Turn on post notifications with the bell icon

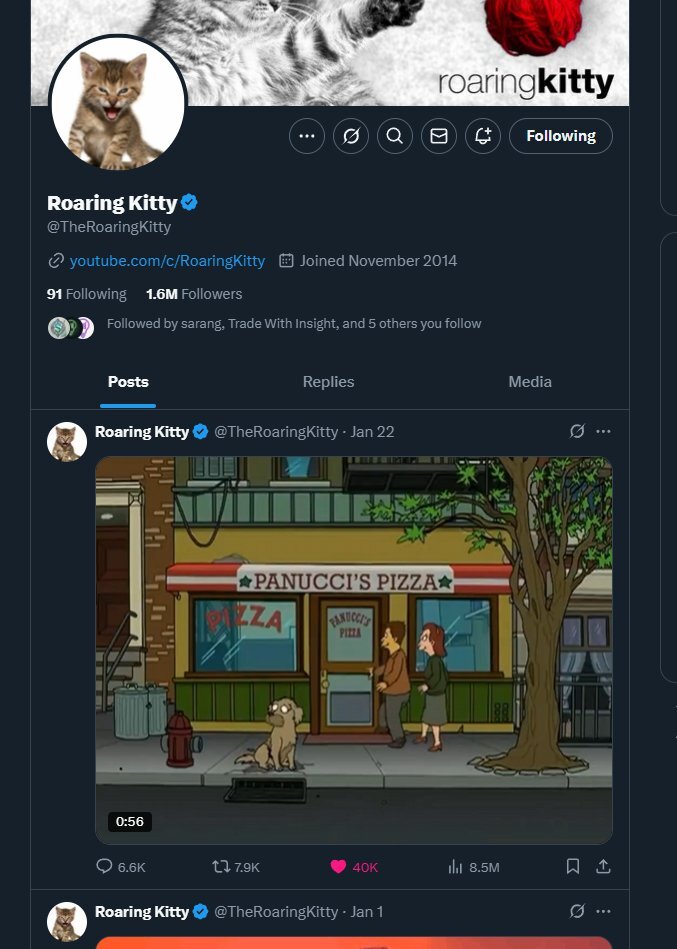(x=483, y=136)
